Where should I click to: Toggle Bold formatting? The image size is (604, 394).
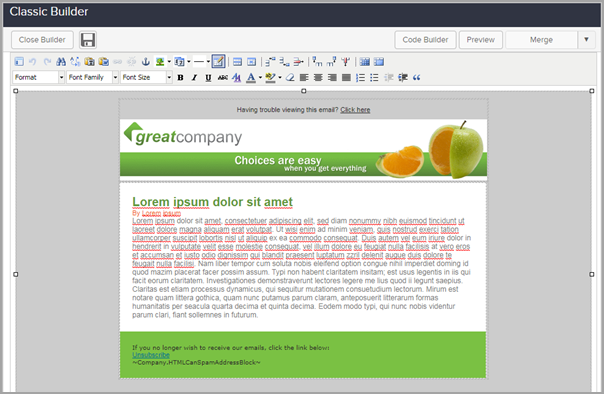click(180, 78)
